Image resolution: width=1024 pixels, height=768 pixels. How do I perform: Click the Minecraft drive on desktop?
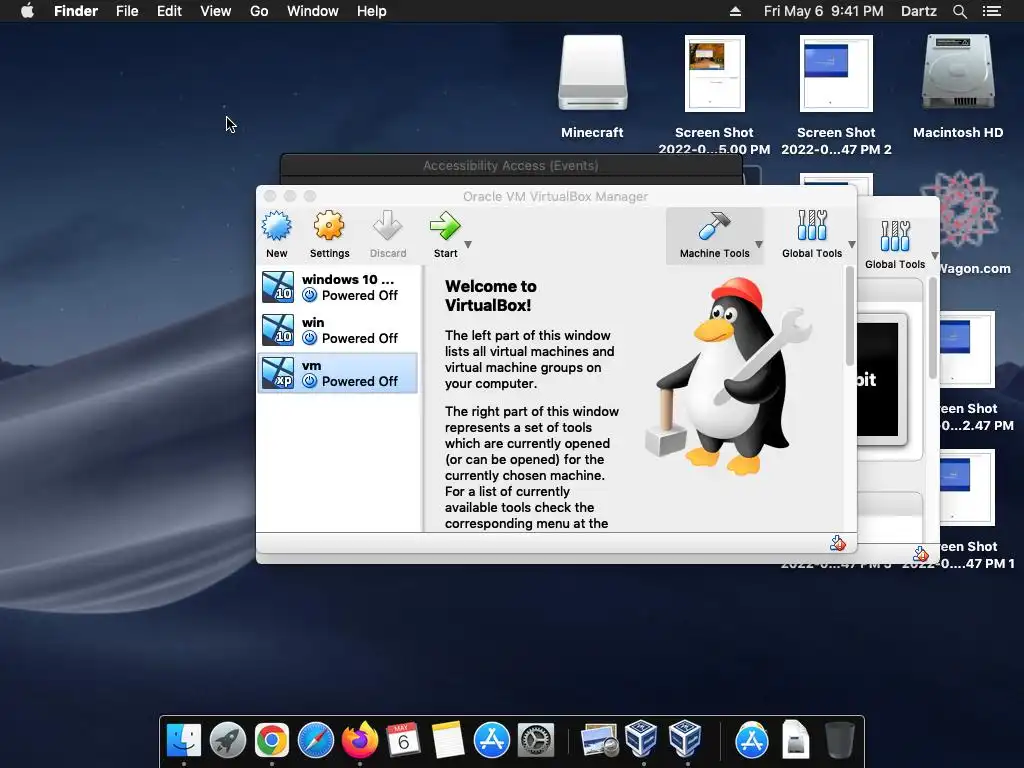coord(592,87)
